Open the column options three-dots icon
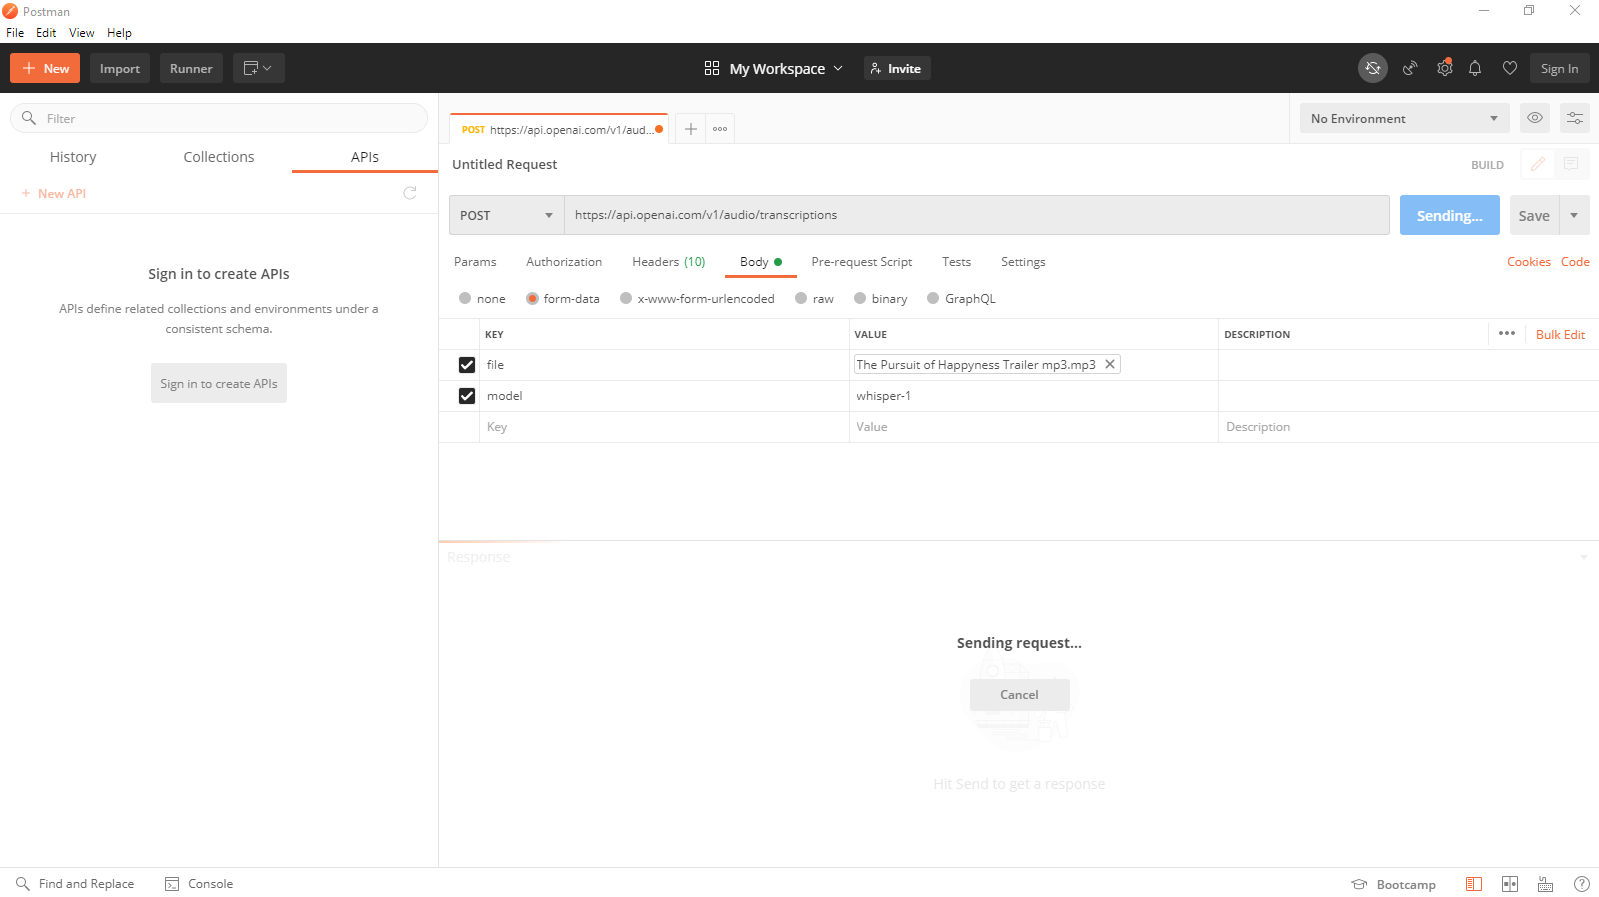Image resolution: width=1599 pixels, height=897 pixels. (x=1507, y=333)
